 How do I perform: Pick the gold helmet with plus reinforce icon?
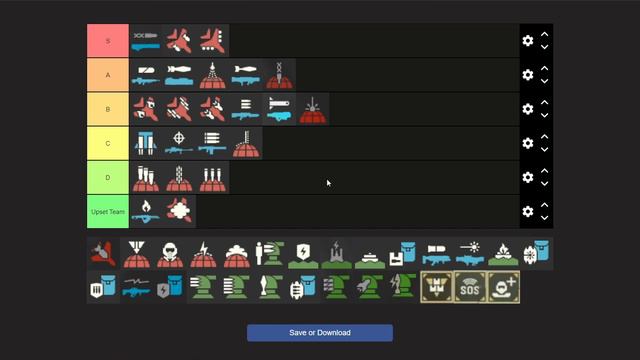tap(503, 287)
